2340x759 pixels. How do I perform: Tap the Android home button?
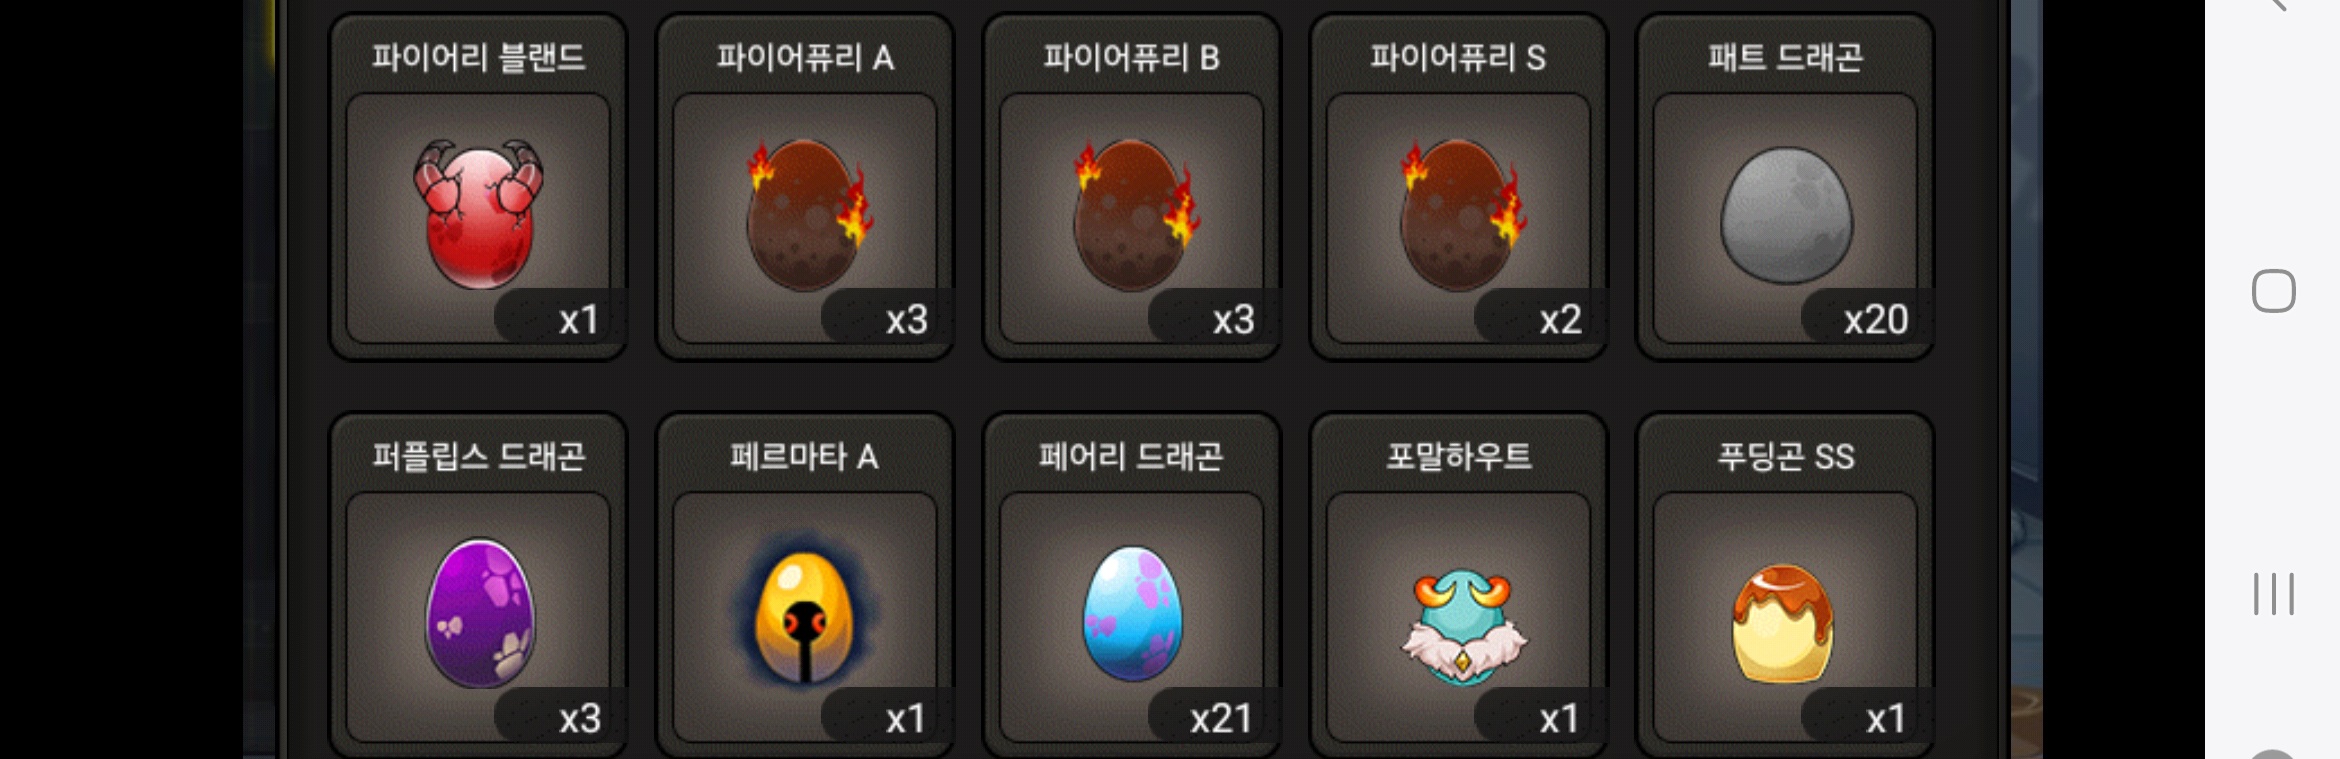pyautogui.click(x=2273, y=291)
